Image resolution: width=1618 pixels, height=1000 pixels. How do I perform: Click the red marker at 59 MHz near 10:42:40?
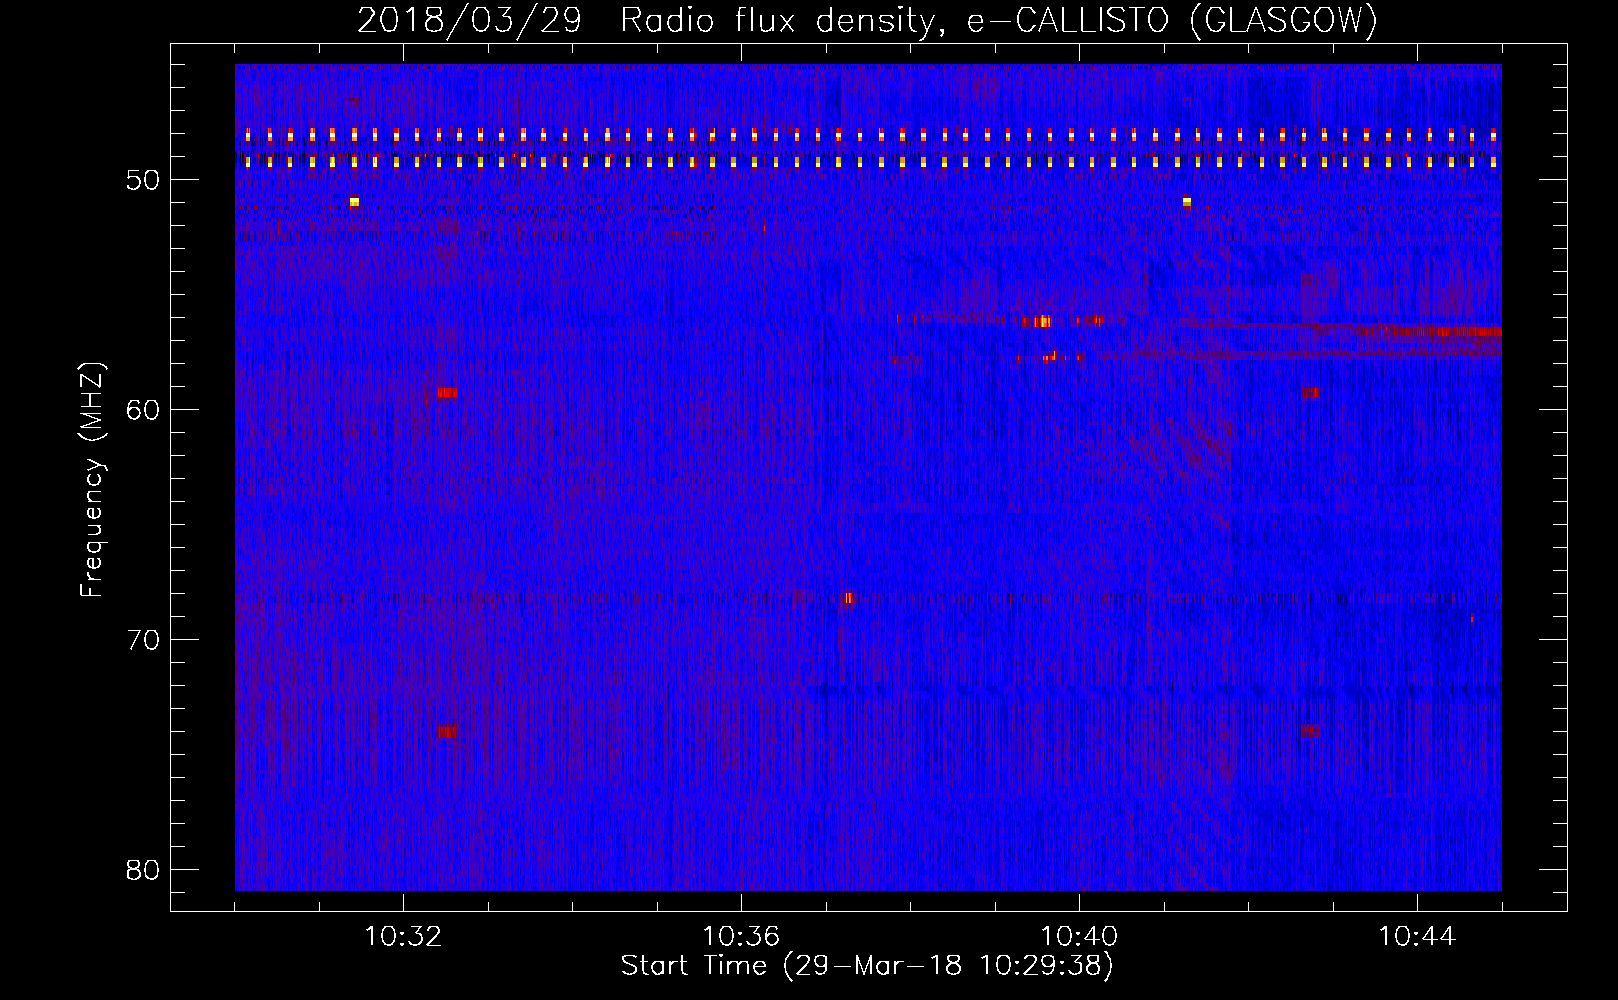click(1310, 392)
